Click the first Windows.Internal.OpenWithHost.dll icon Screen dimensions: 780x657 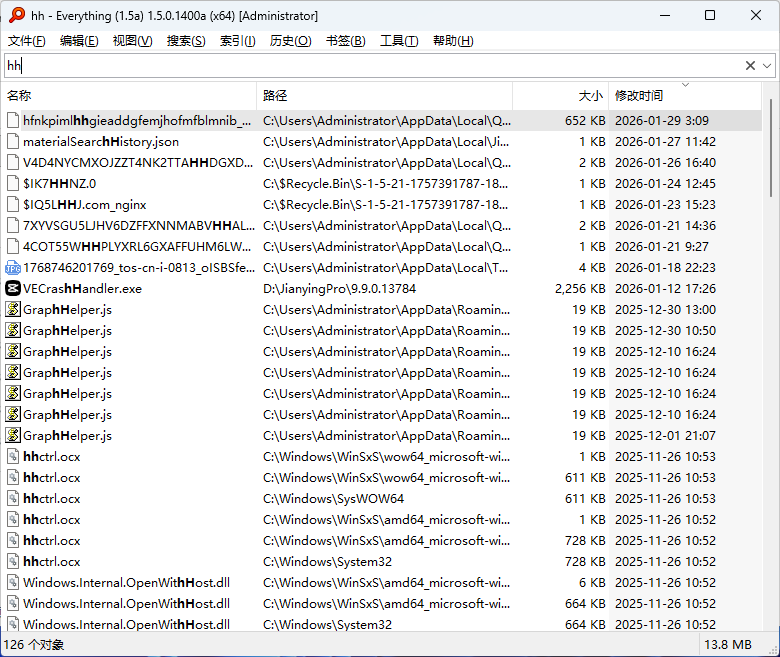coord(13,582)
